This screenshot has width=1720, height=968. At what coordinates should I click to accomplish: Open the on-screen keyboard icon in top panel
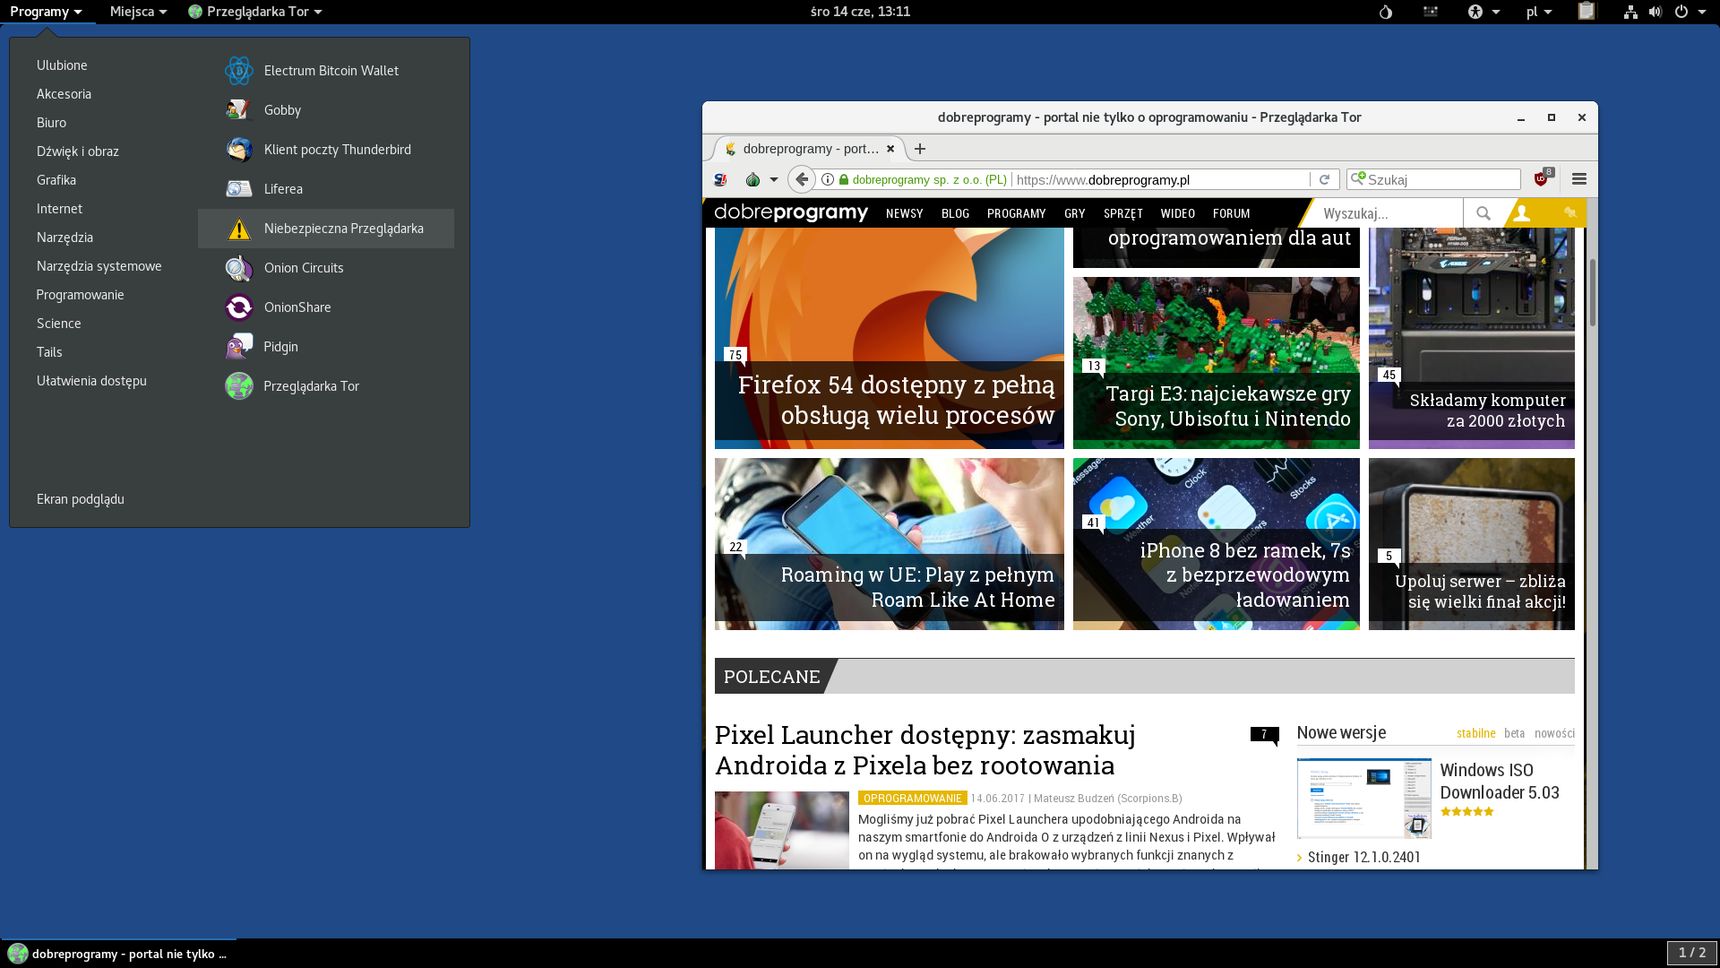coord(1431,12)
